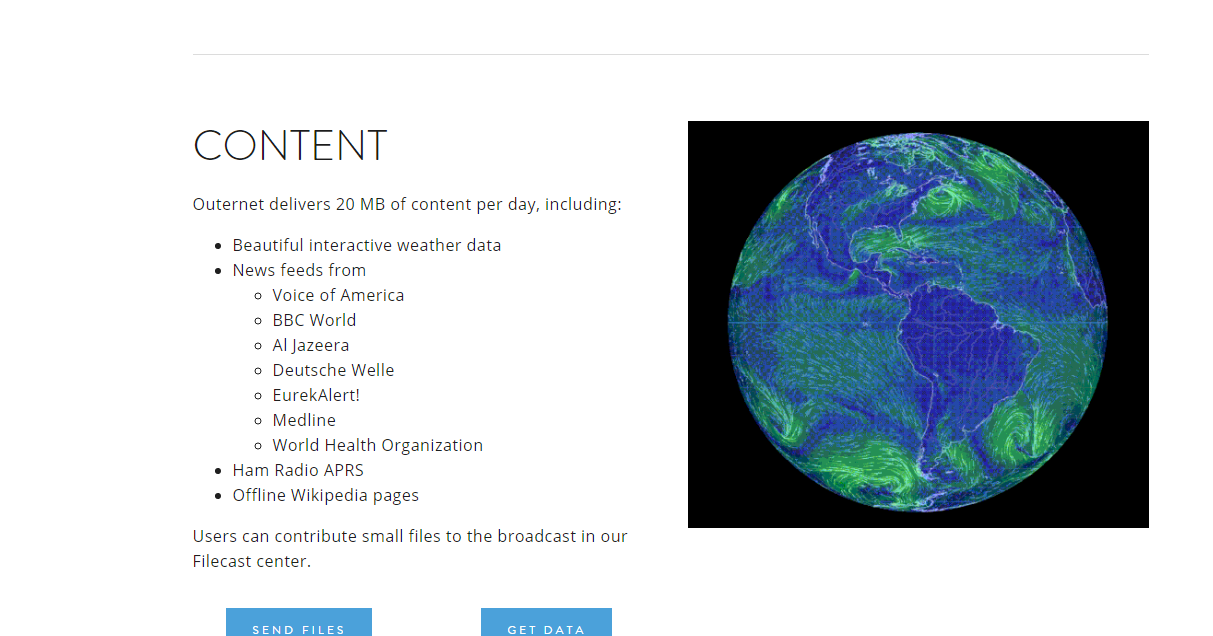Click the Offline Wikipedia pages link
Viewport: 1213px width, 636px height.
tap(325, 495)
